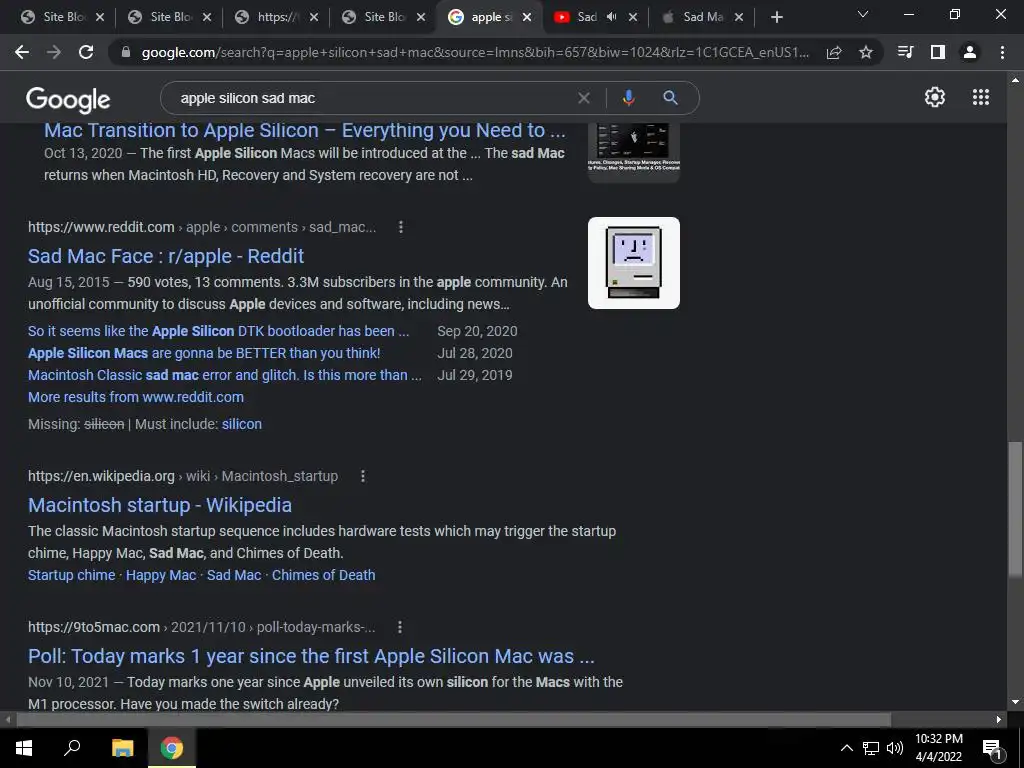Open the Startup chime sitelink
This screenshot has width=1024, height=768.
[71, 575]
